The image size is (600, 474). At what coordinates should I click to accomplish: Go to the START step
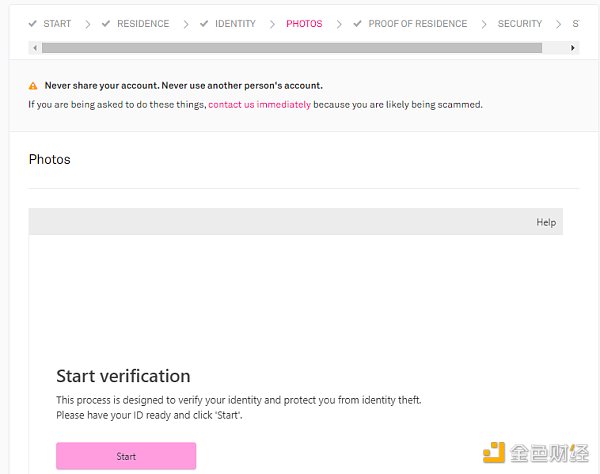coord(57,23)
